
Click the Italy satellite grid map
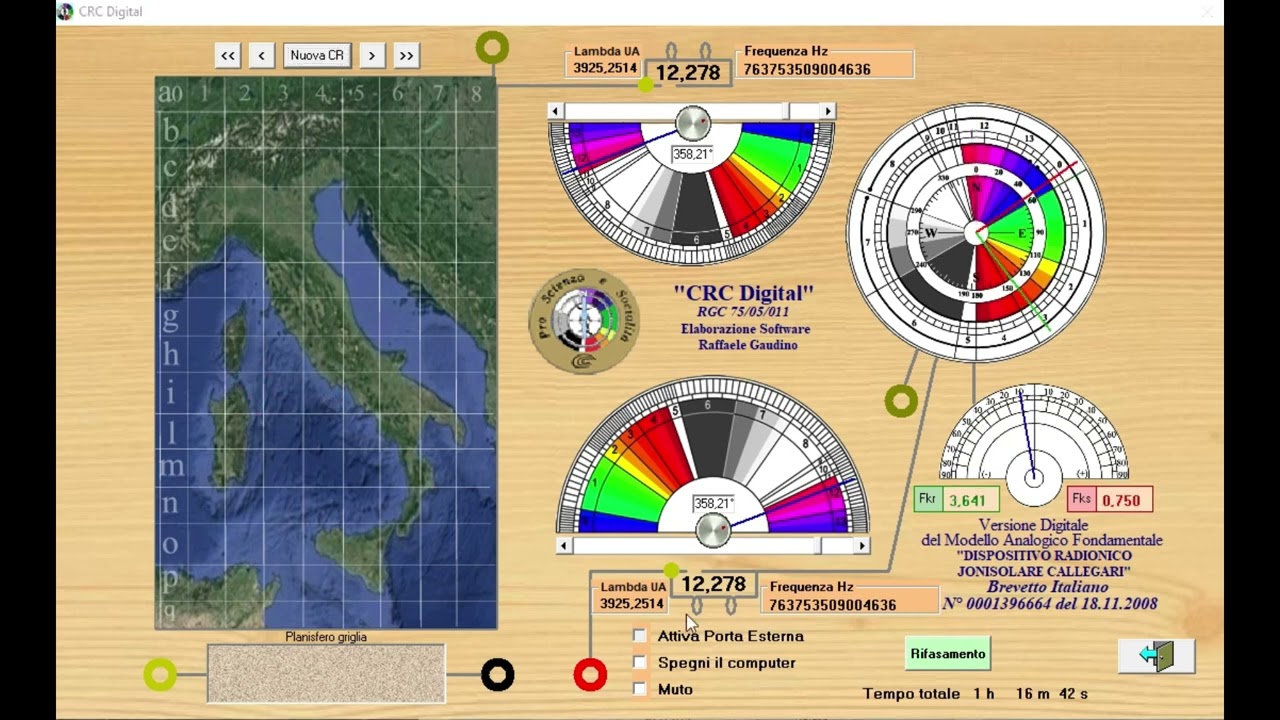click(x=326, y=353)
